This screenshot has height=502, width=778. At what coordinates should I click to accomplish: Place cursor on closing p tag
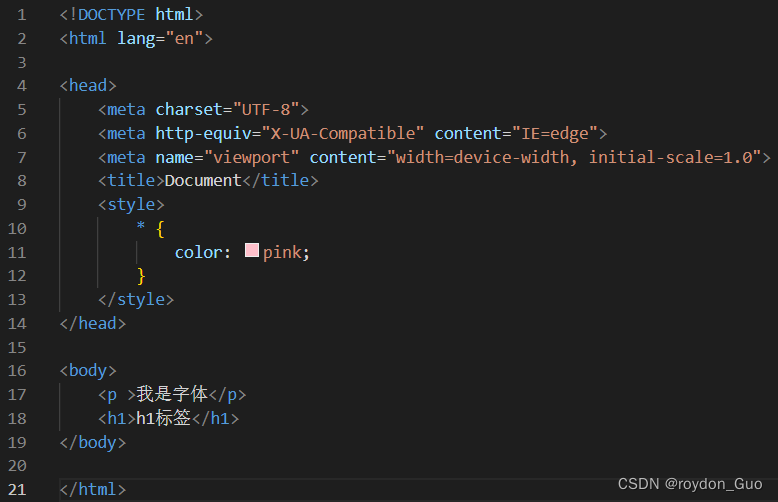(227, 394)
